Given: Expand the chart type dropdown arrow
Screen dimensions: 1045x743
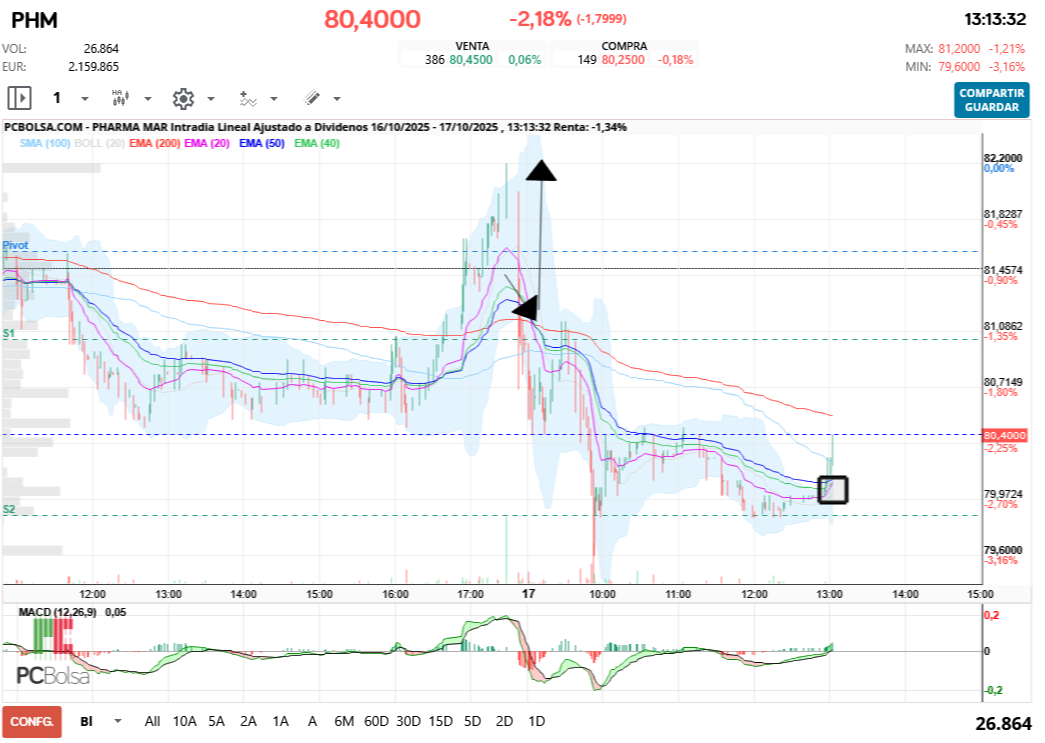Looking at the screenshot, I should (x=148, y=99).
